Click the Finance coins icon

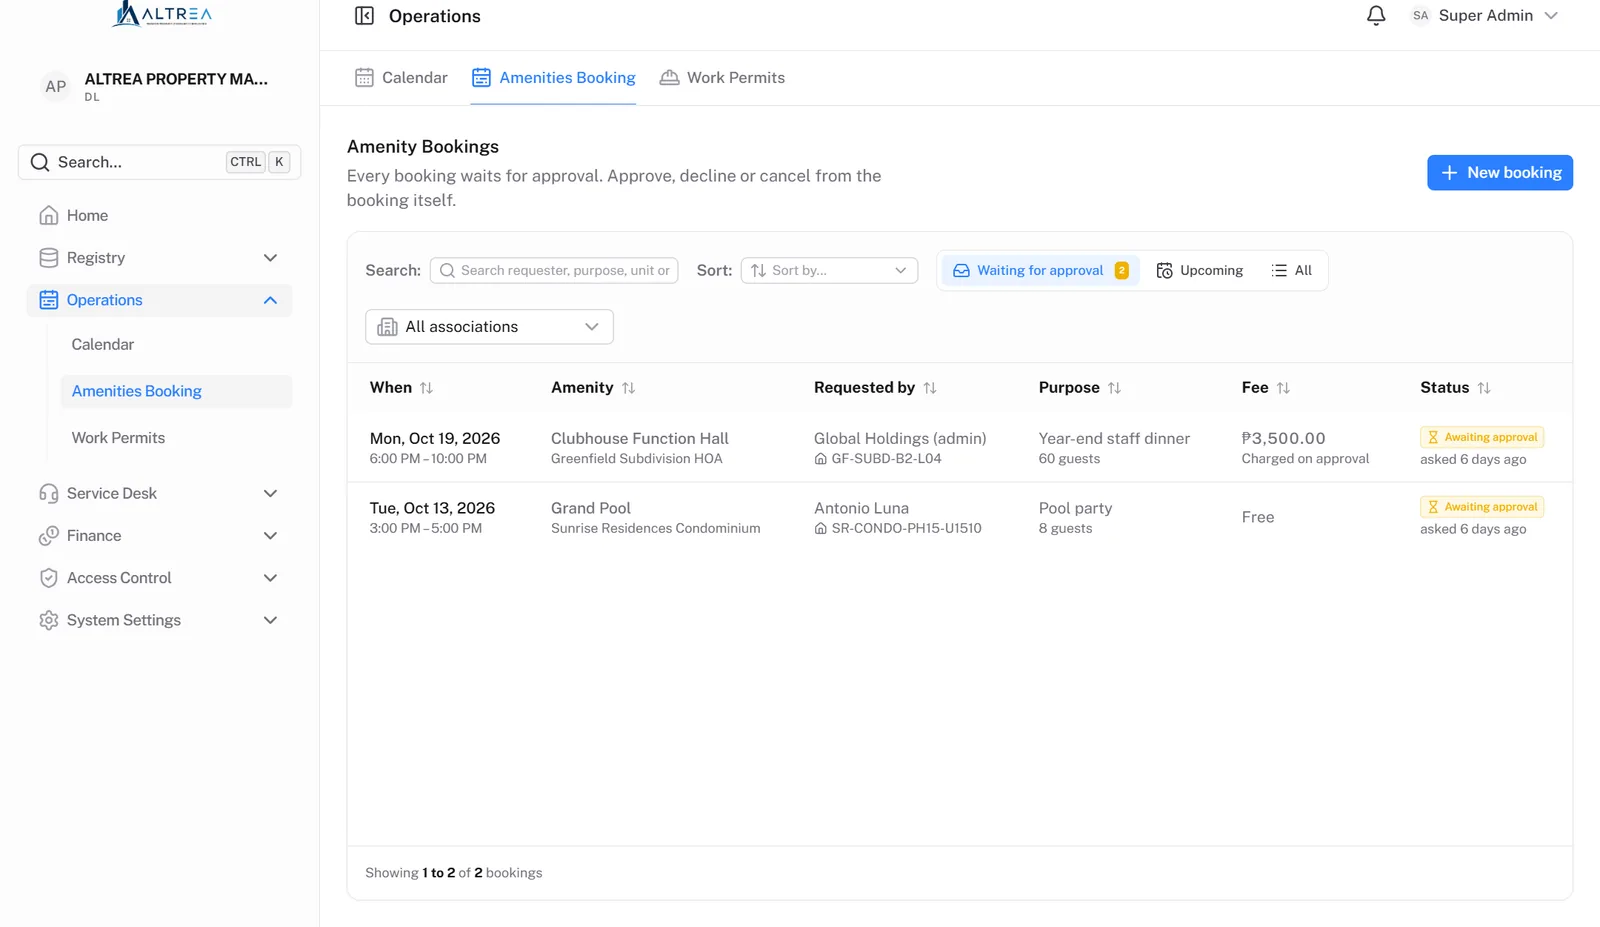click(48, 536)
